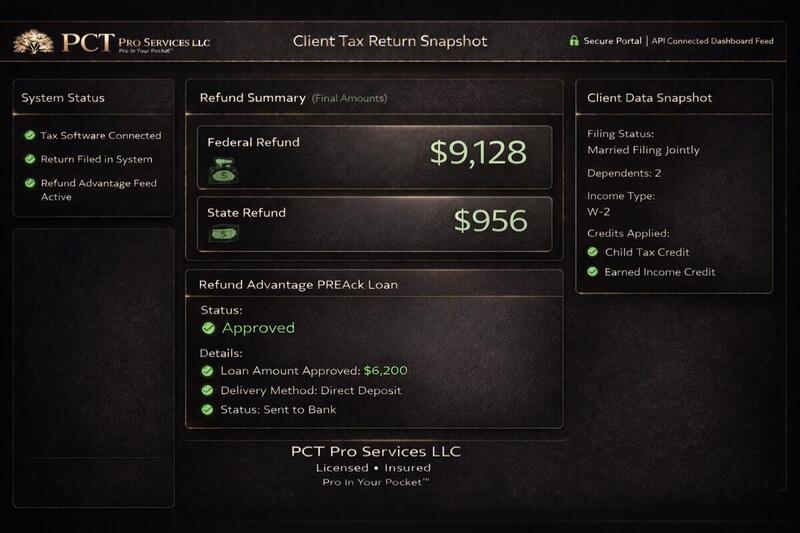
Task: Click the green Secure Portal padlock icon
Action: coord(574,40)
